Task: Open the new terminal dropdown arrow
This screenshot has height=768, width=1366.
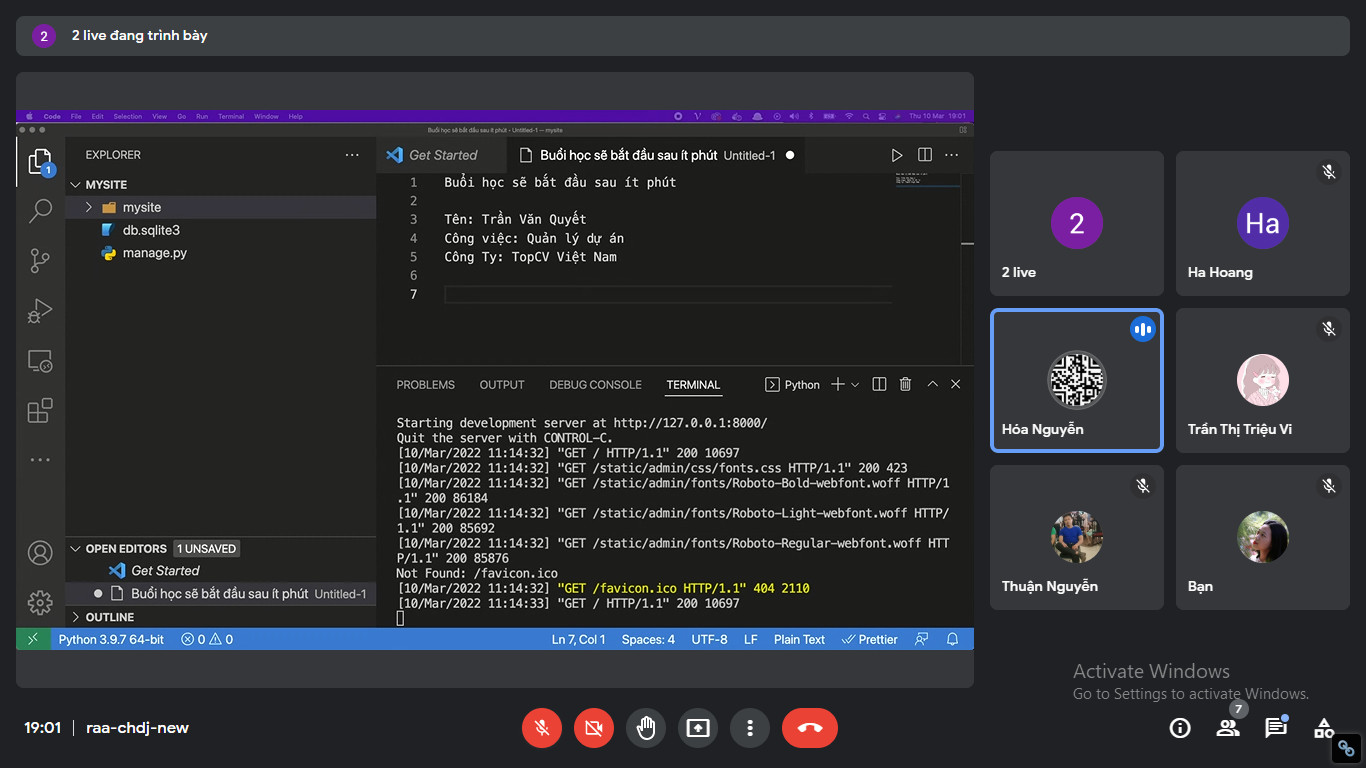Action: click(x=855, y=385)
